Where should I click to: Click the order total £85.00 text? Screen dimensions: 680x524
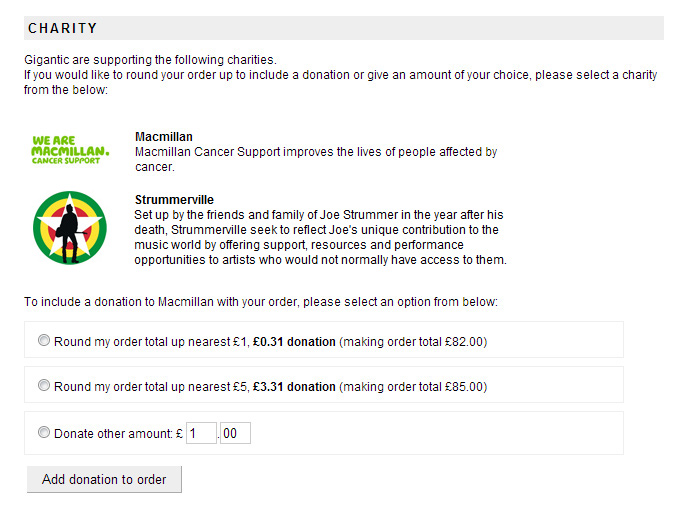coord(413,387)
